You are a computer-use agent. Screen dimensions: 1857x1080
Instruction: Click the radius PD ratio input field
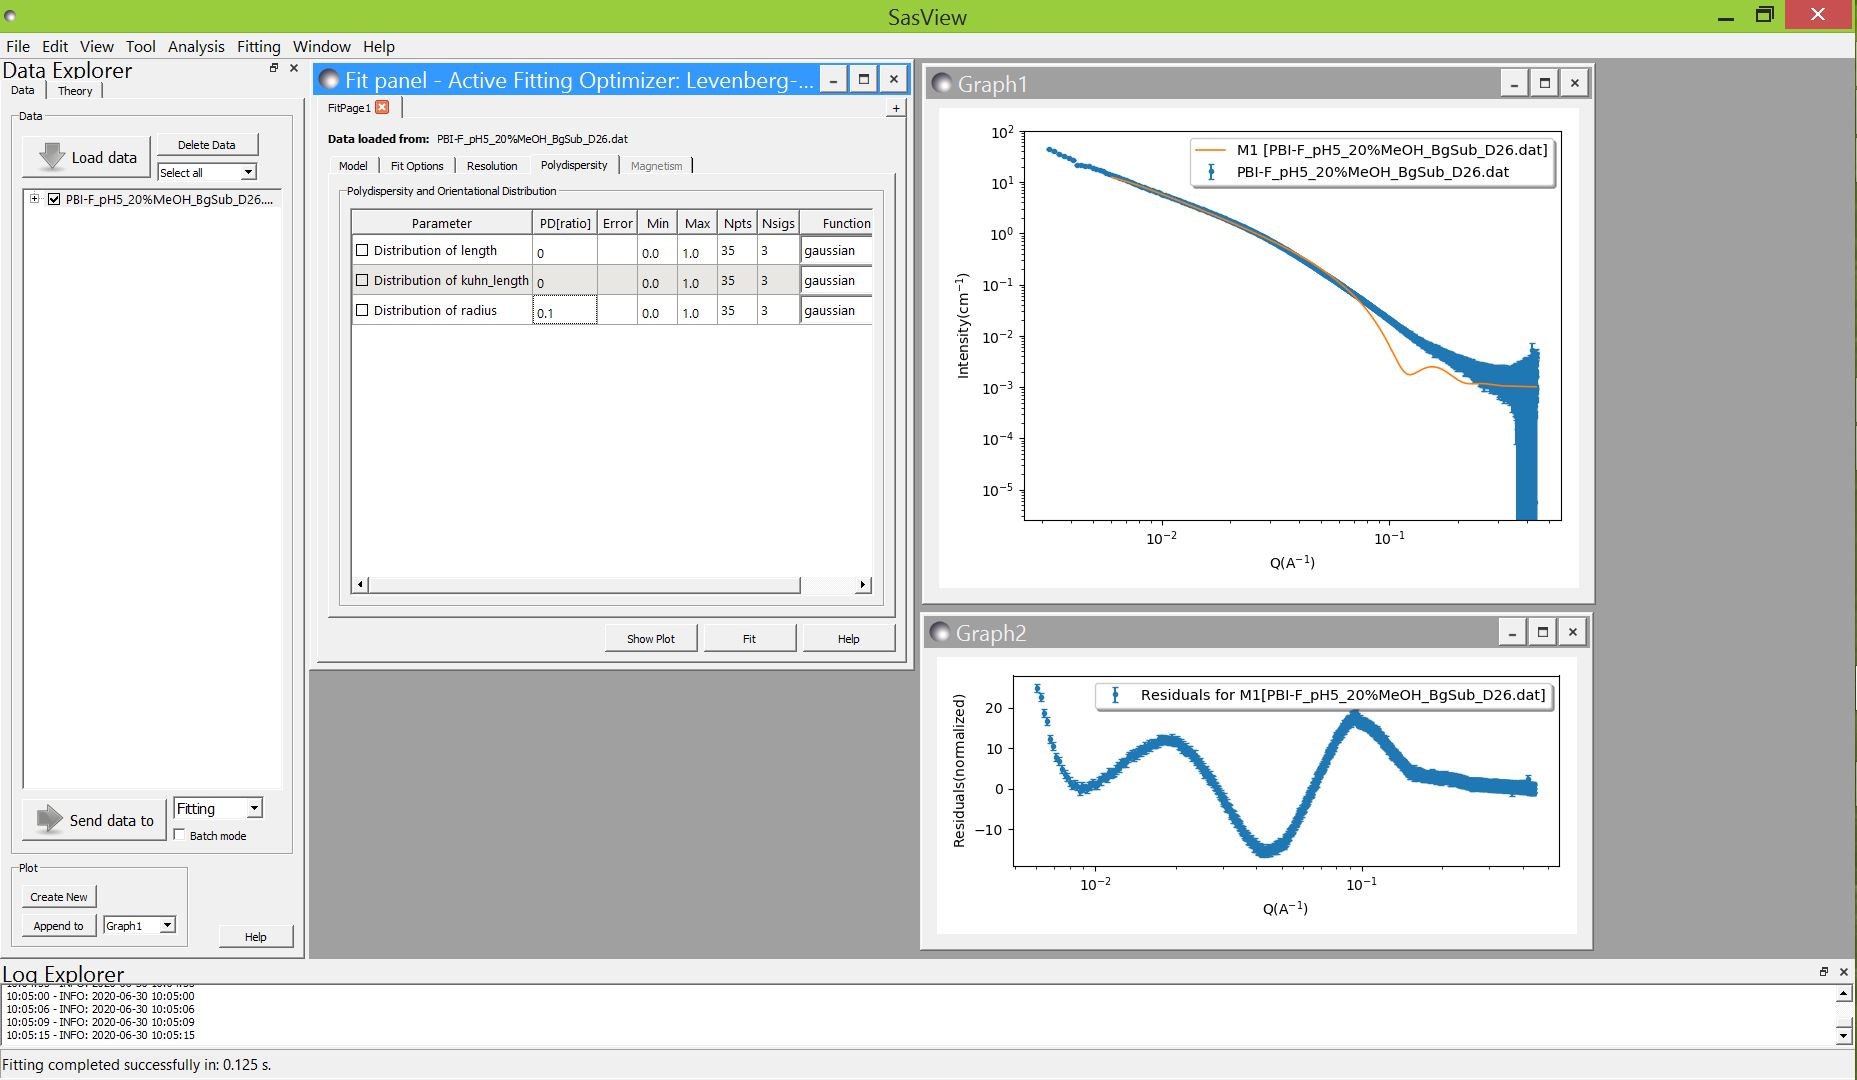pos(565,312)
